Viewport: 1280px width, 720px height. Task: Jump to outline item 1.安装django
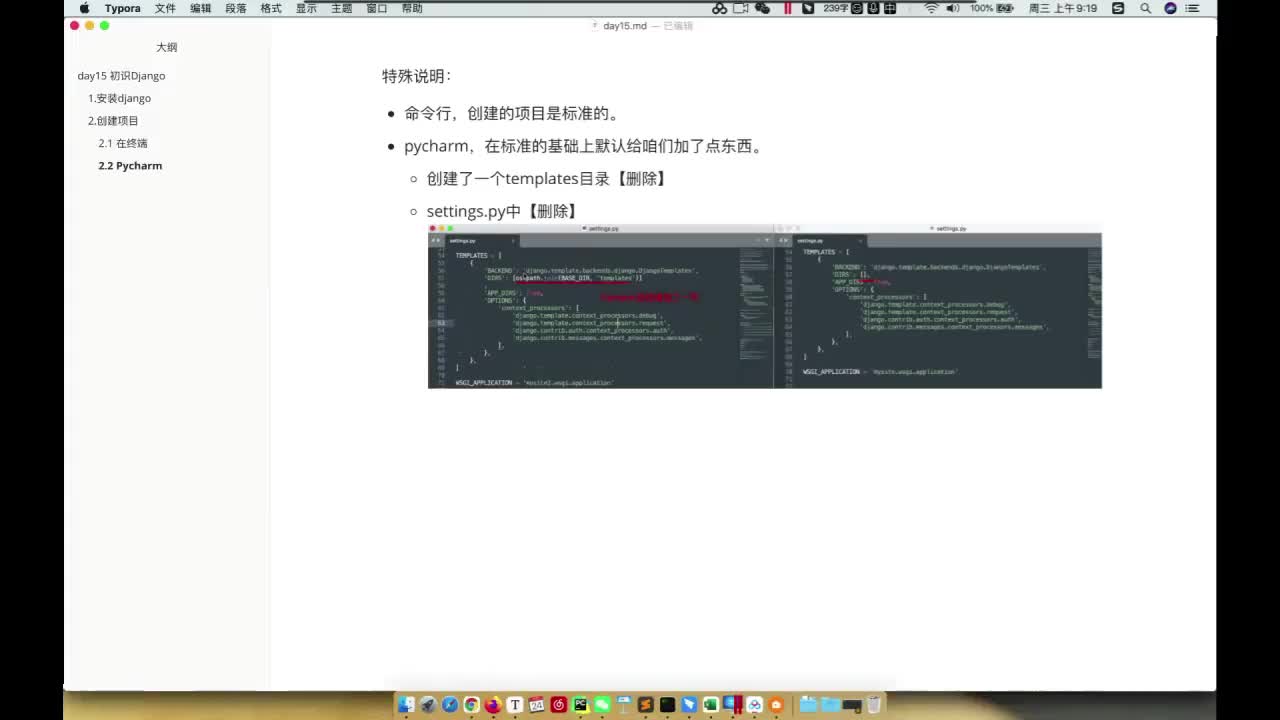(119, 98)
